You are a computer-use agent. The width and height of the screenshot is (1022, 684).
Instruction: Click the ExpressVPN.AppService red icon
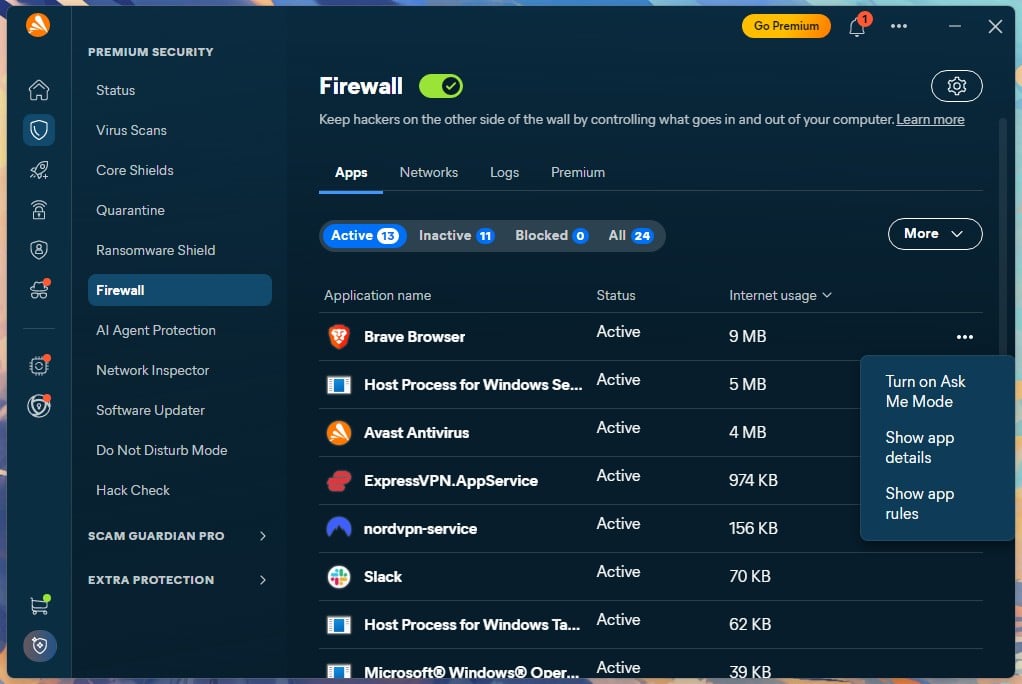coord(339,481)
